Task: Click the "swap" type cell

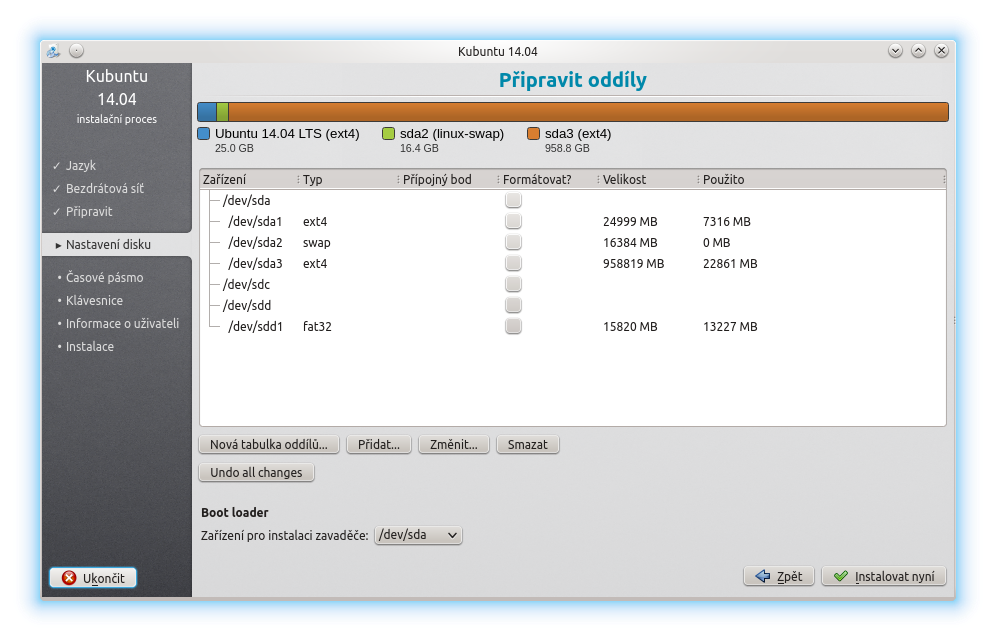Action: pos(316,243)
